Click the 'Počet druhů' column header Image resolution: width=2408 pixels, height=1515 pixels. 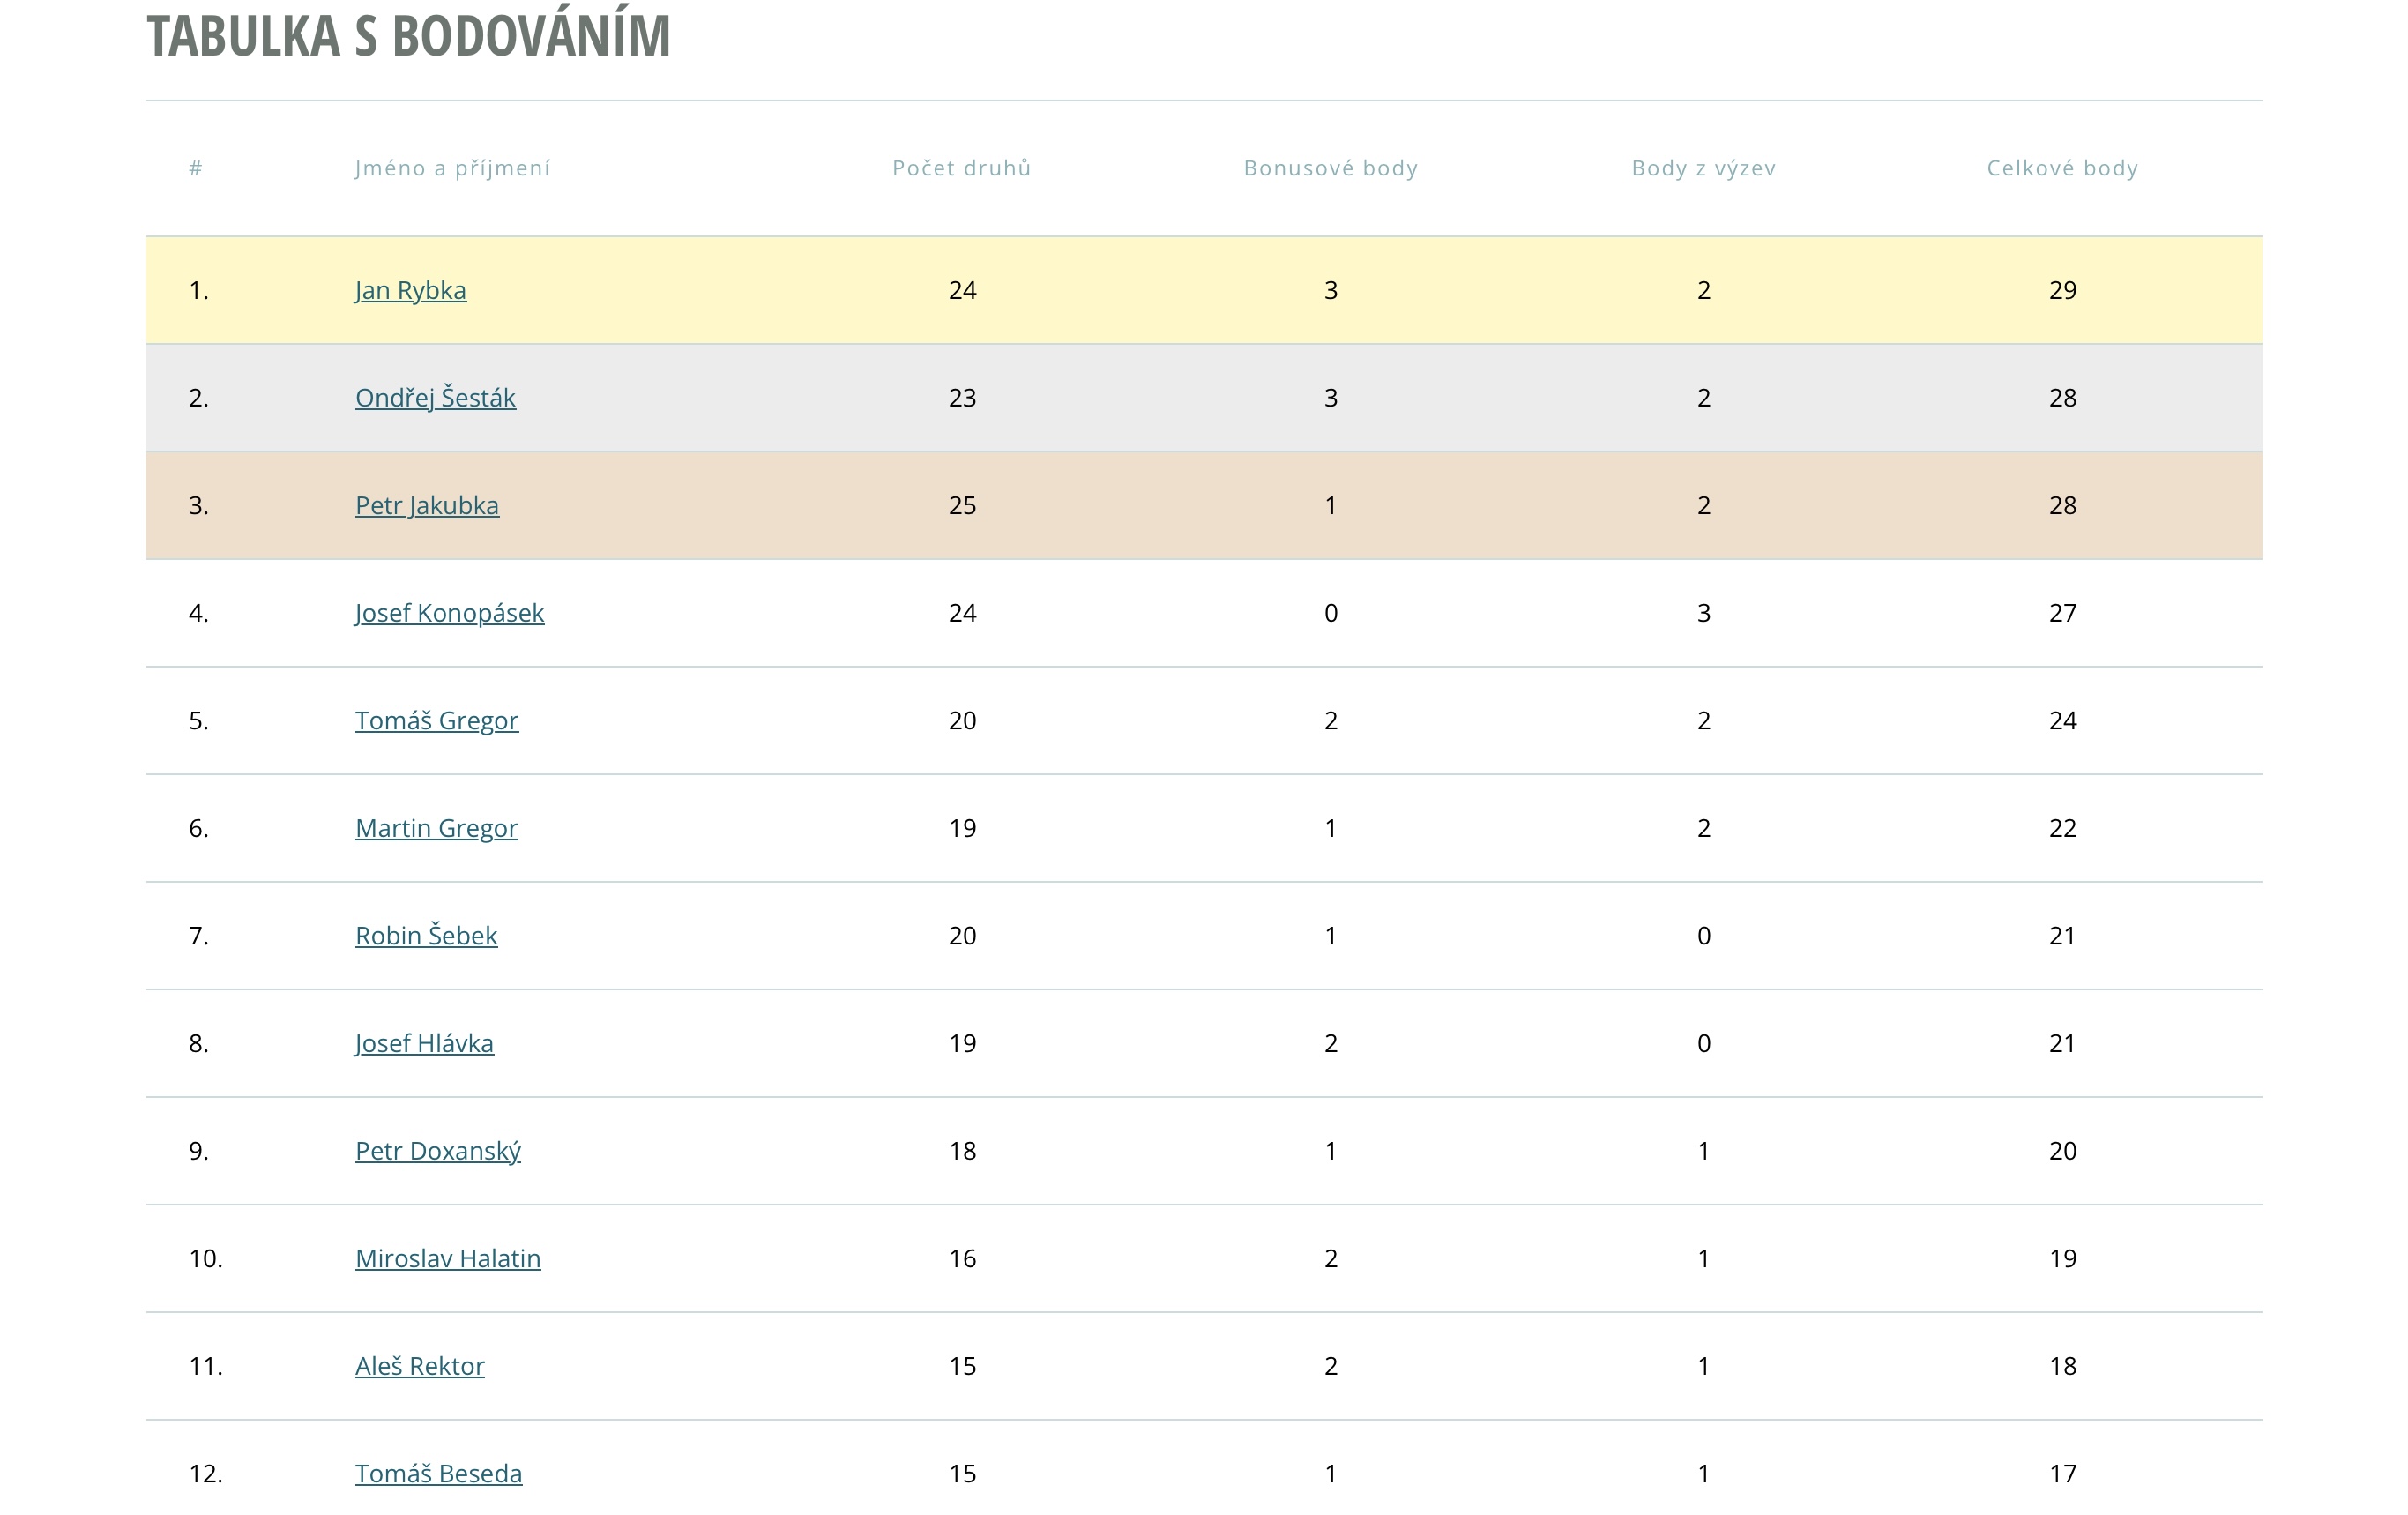(962, 168)
